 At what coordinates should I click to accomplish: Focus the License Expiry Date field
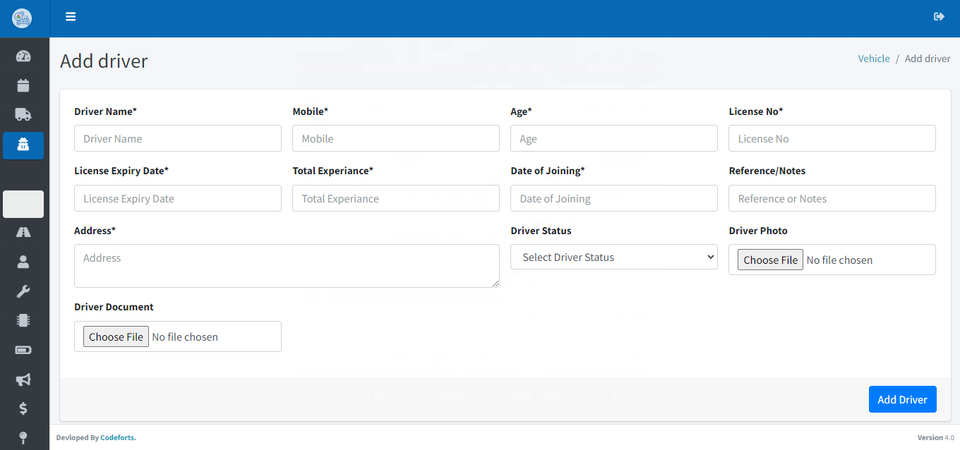[178, 199]
